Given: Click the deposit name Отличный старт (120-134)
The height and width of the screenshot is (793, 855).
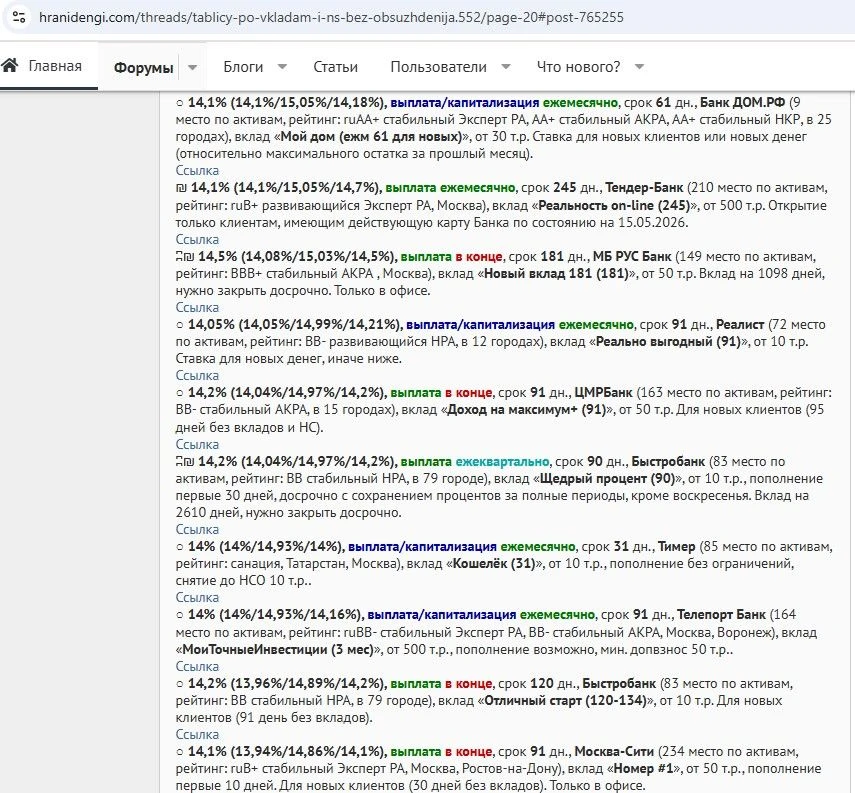Looking at the screenshot, I should pyautogui.click(x=565, y=700).
